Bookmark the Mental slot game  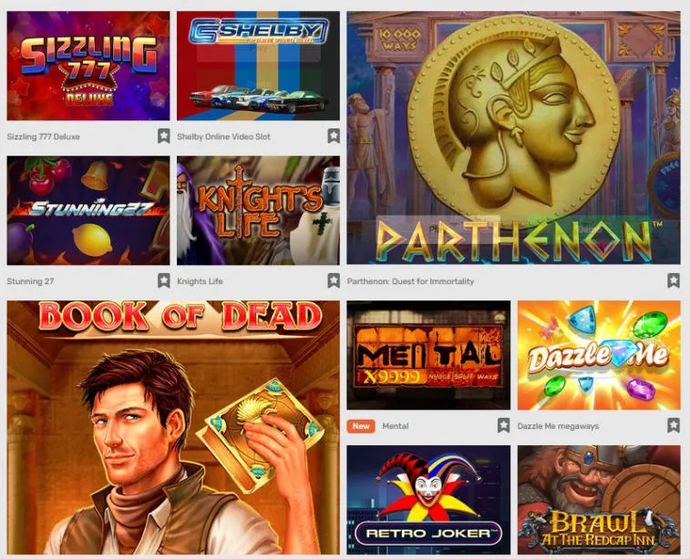pyautogui.click(x=503, y=425)
